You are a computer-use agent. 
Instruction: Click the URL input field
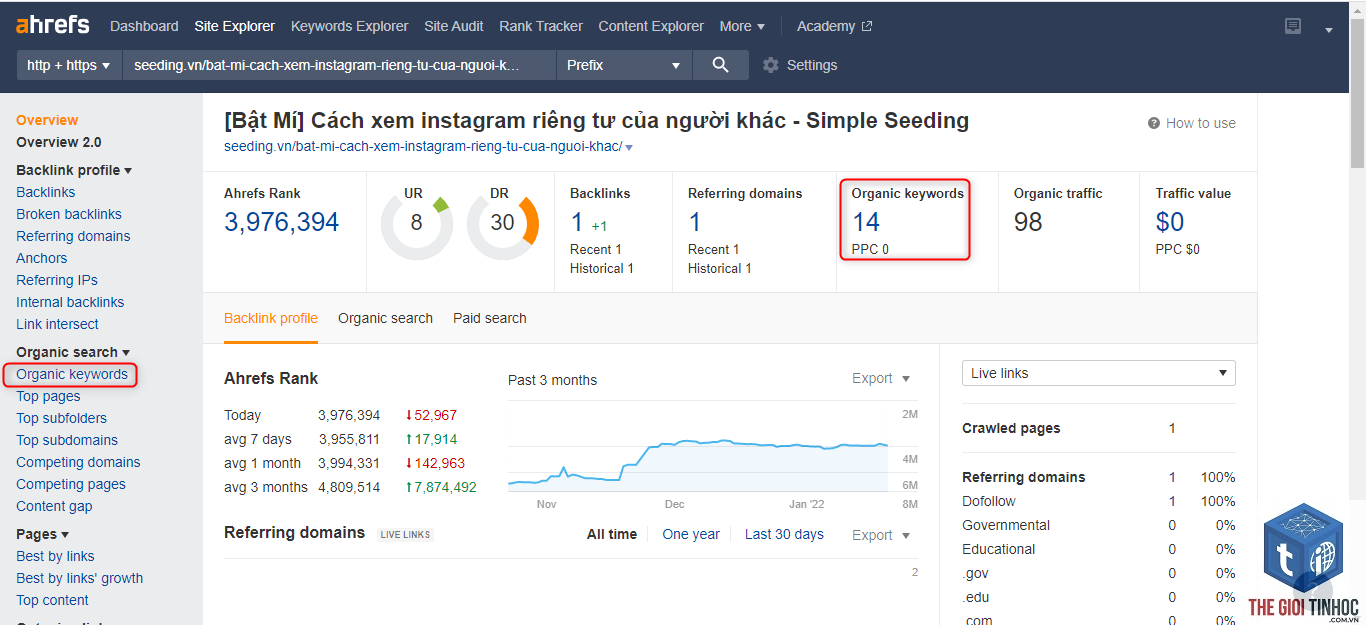pos(339,65)
